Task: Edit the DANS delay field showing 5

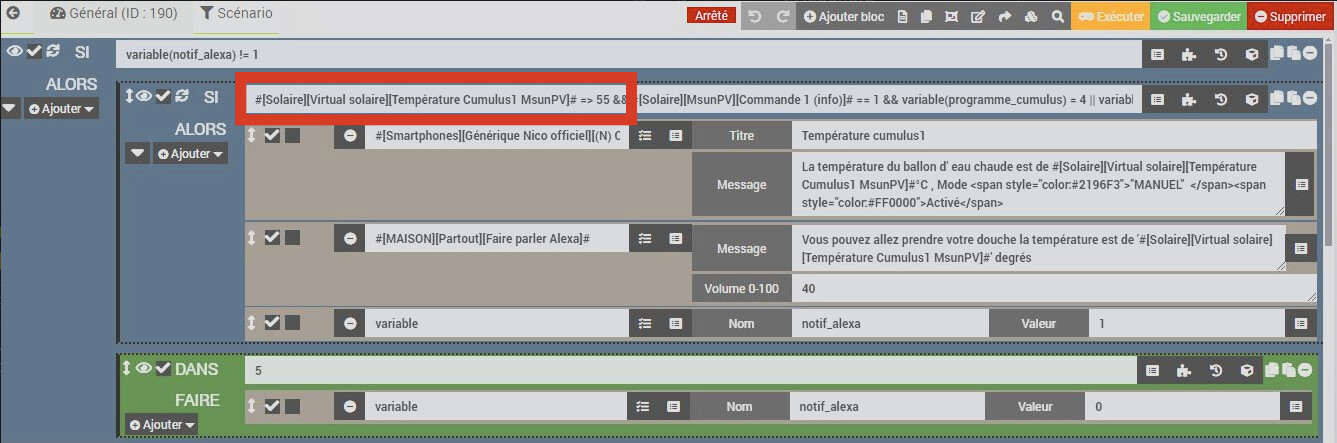Action: pos(690,370)
